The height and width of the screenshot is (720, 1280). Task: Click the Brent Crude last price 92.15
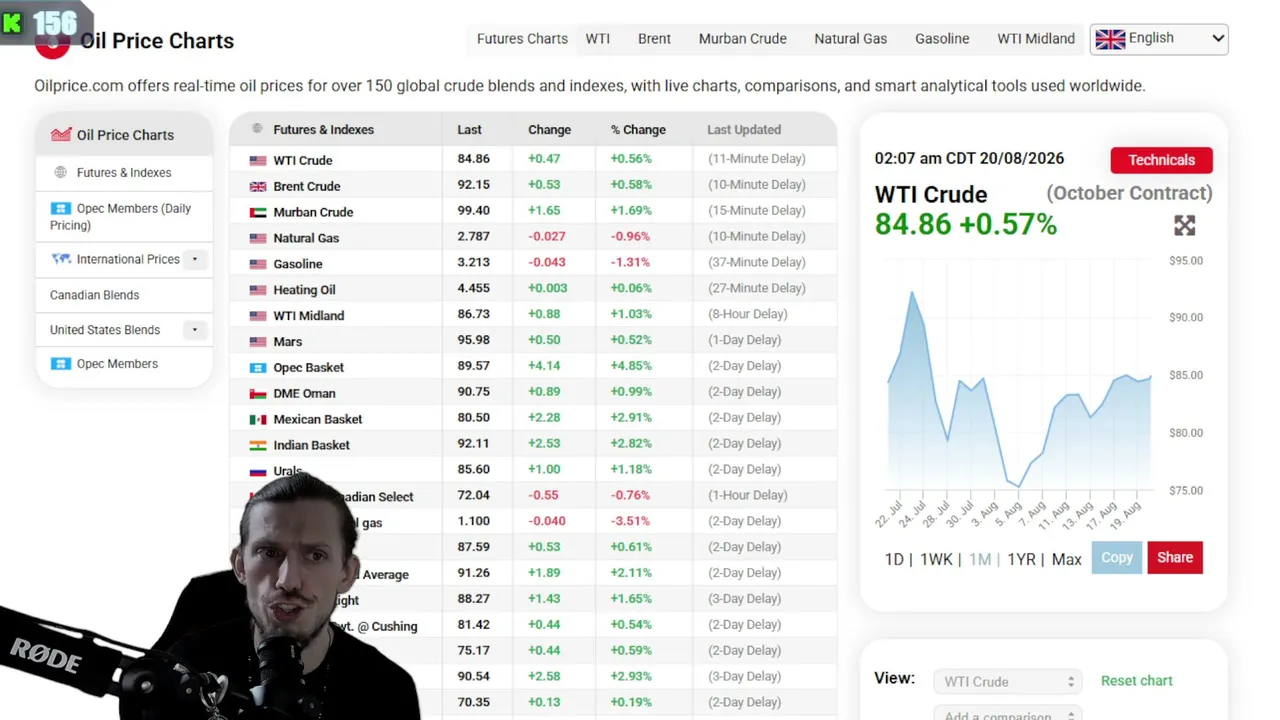click(474, 185)
